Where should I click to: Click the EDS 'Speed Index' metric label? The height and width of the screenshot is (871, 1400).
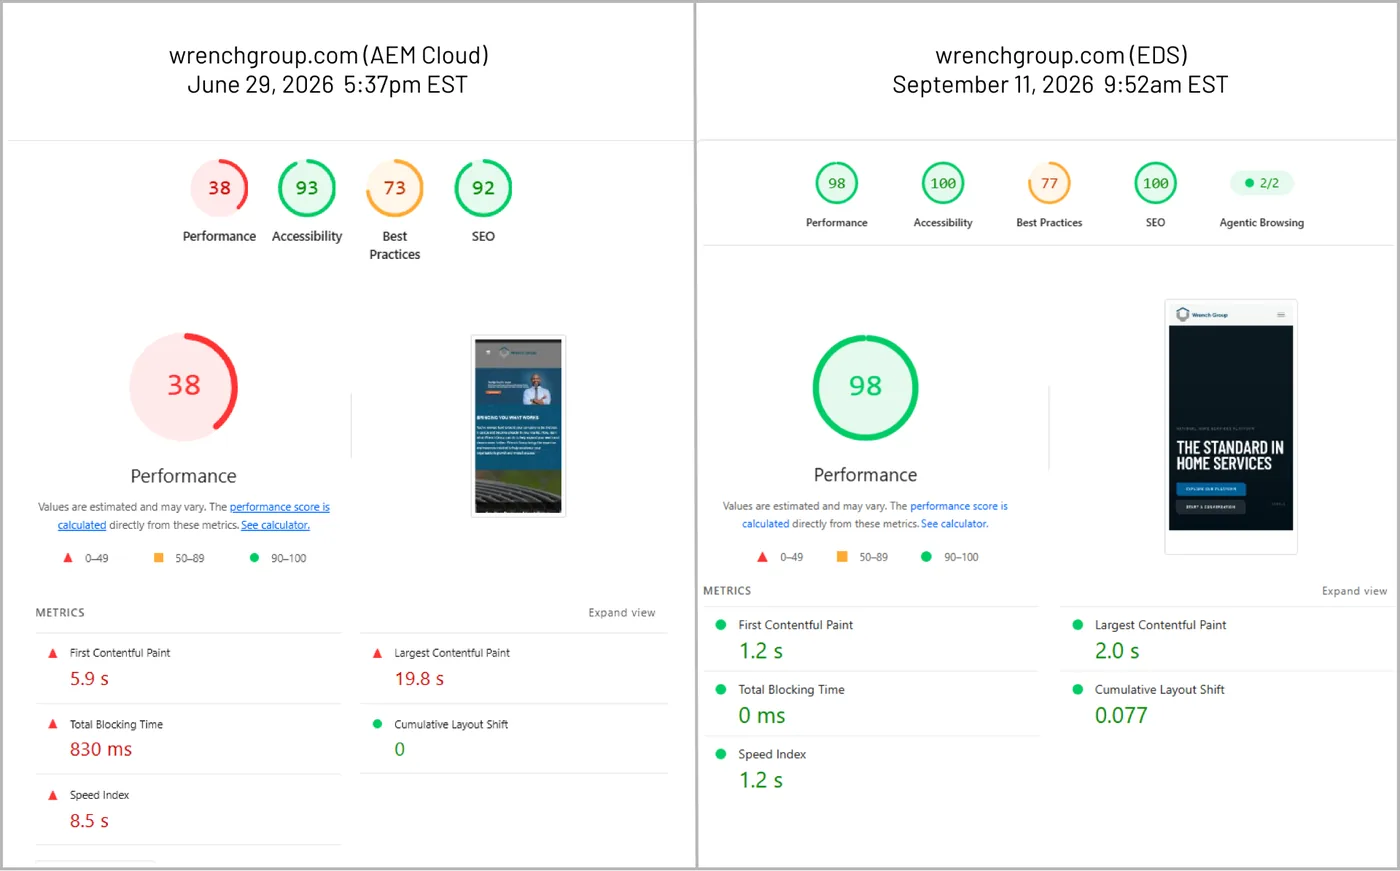(772, 754)
